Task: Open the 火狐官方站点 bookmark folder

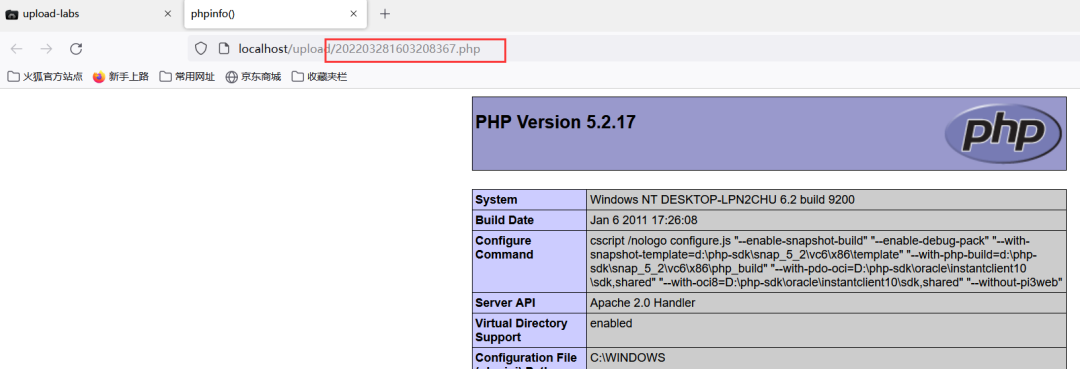Action: [x=45, y=76]
